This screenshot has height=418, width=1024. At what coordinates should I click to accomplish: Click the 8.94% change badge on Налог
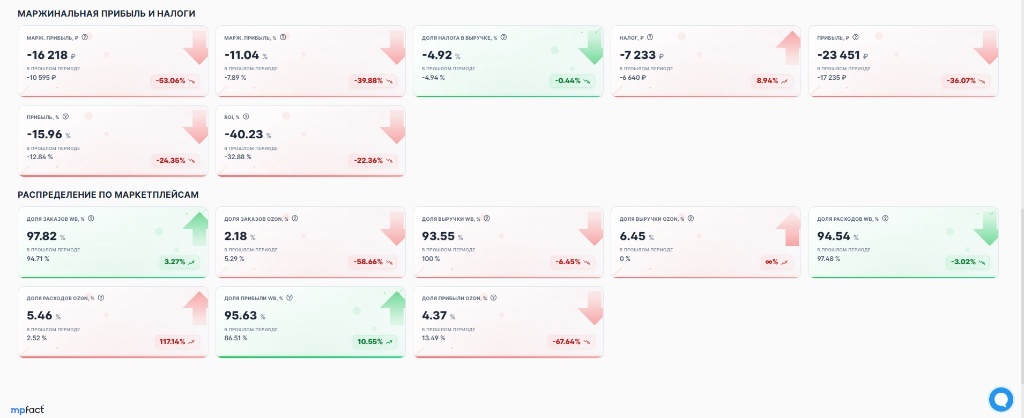772,81
